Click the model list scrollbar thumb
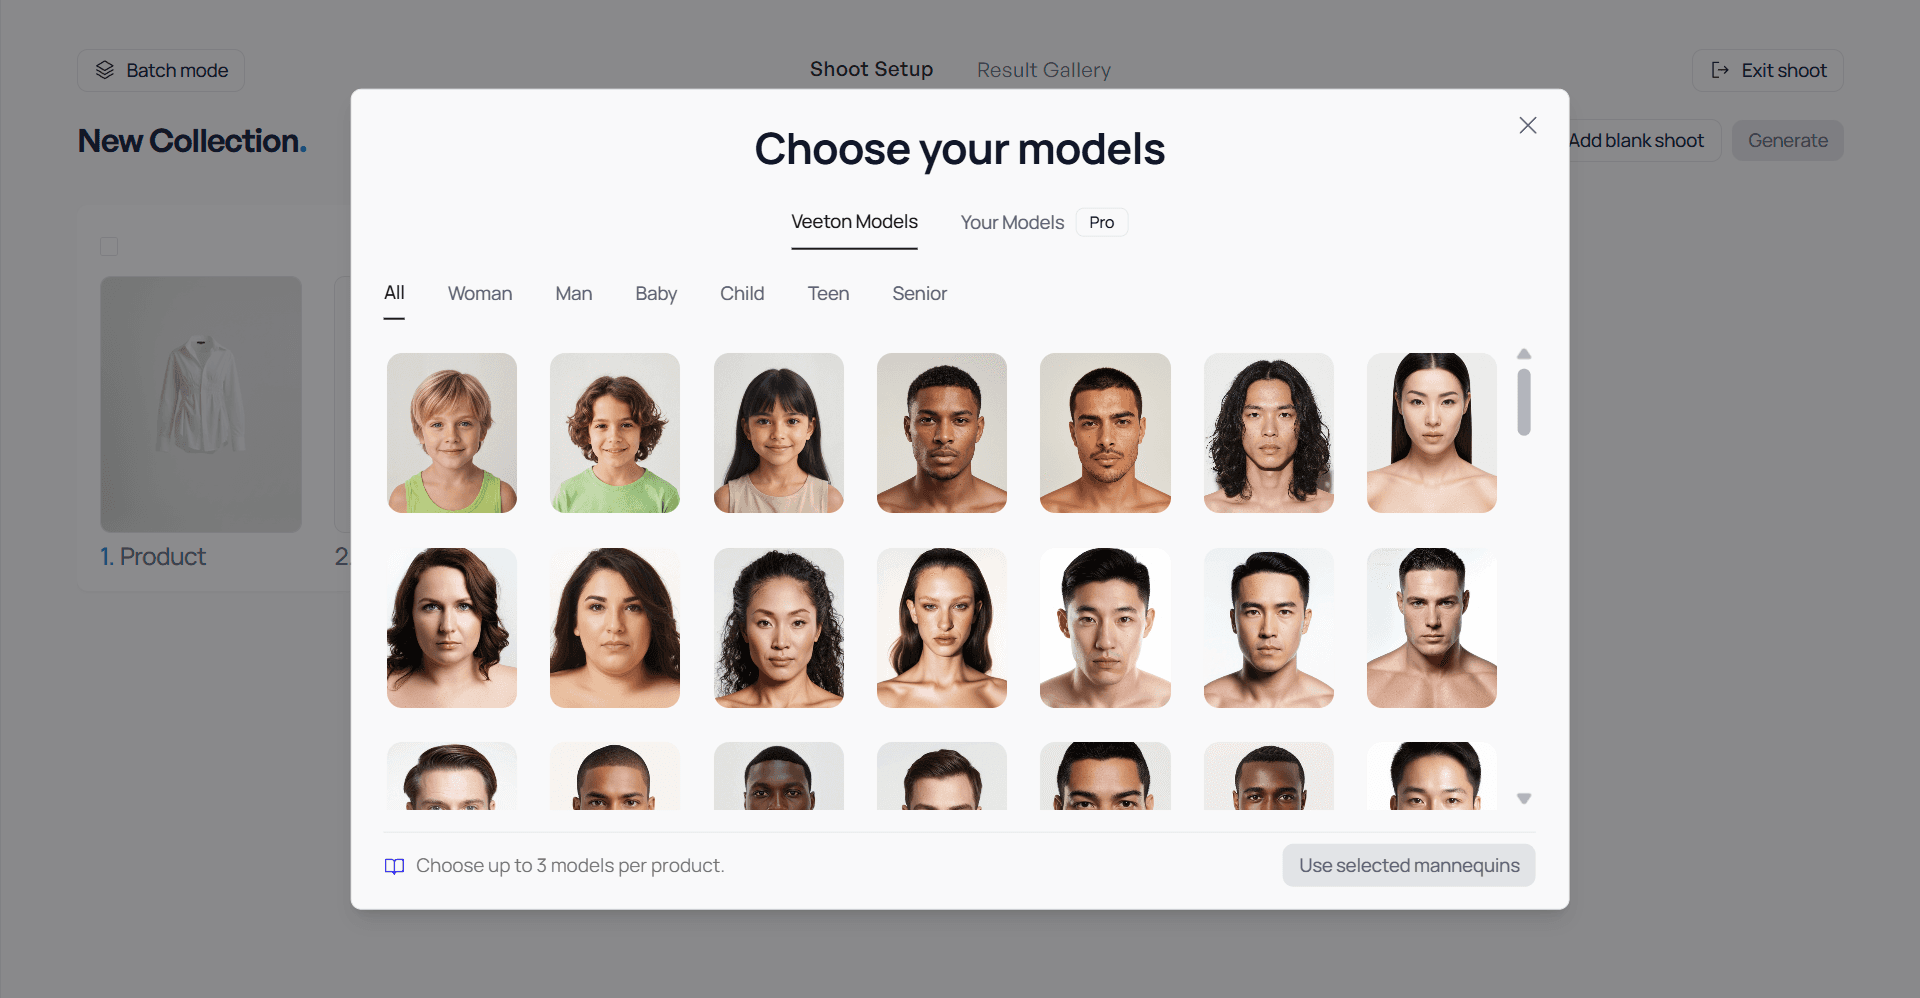This screenshot has height=998, width=1920. [x=1524, y=402]
